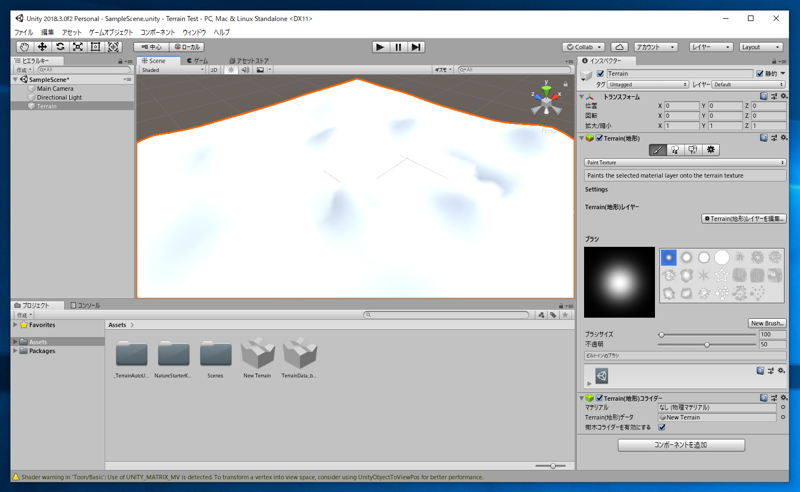Open the GameObject menu

[x=111, y=32]
